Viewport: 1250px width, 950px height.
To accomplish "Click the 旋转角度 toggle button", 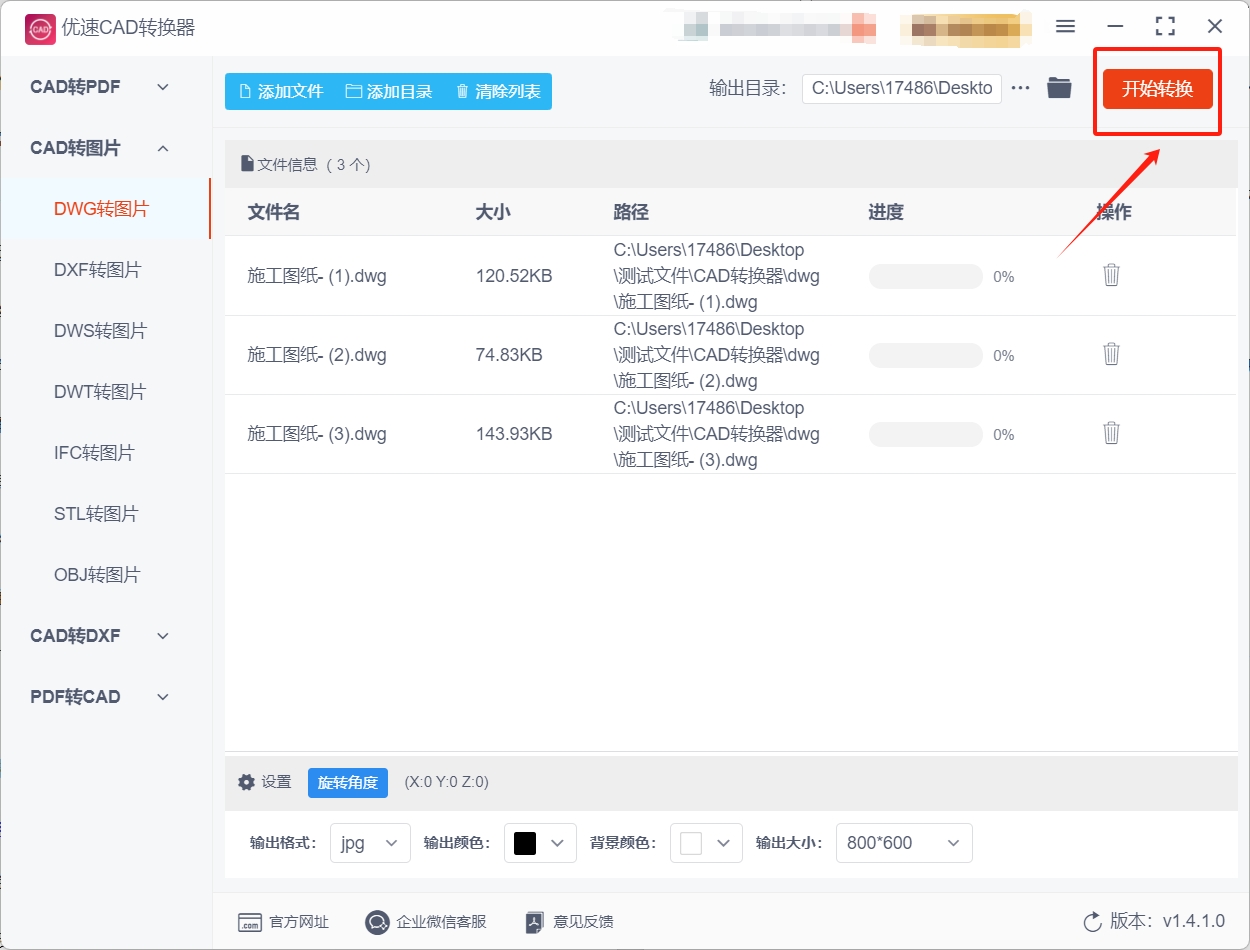I will pyautogui.click(x=347, y=783).
